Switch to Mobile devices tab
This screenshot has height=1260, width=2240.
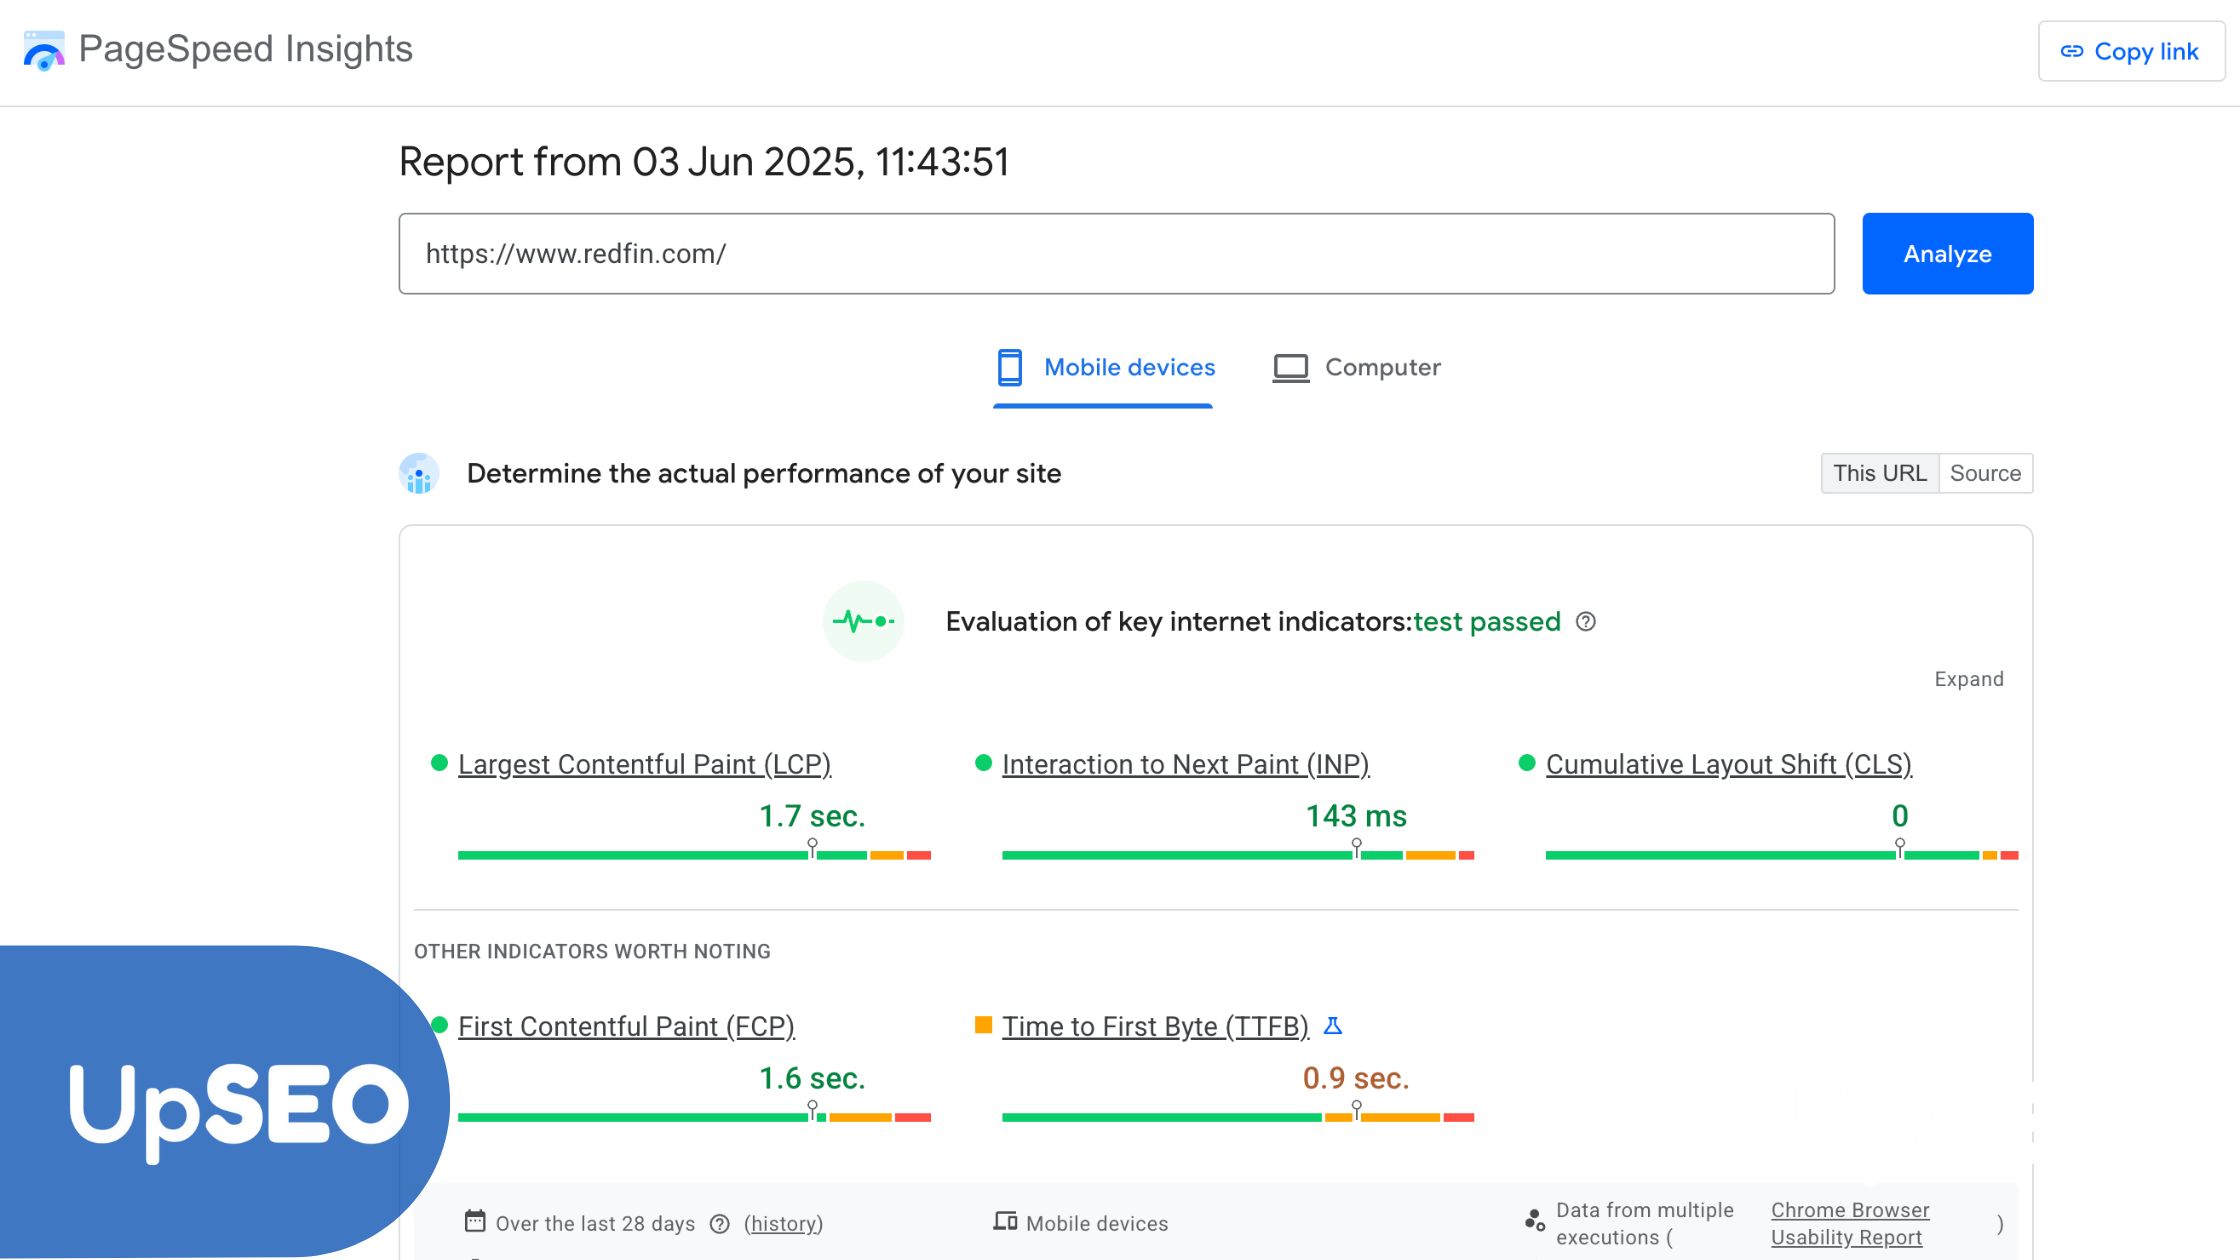pos(1104,368)
